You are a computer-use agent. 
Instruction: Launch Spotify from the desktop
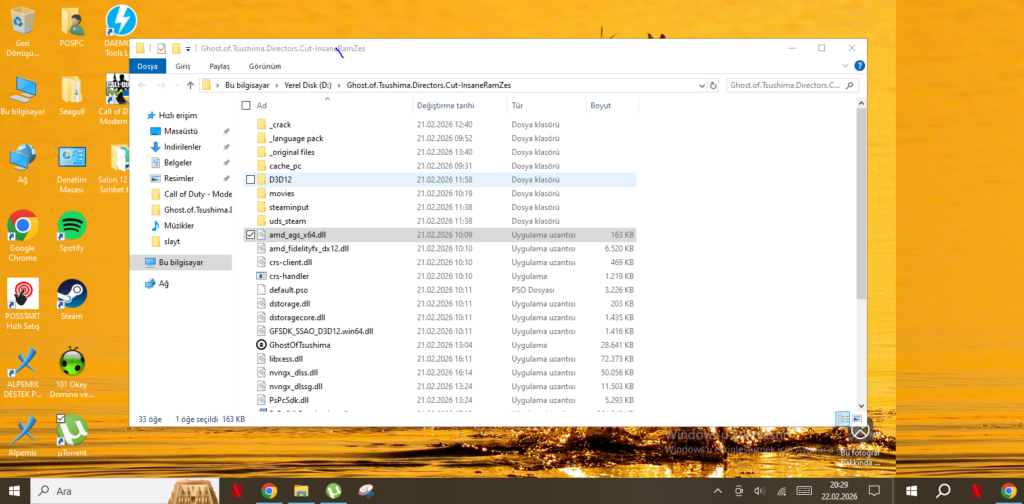click(x=72, y=231)
